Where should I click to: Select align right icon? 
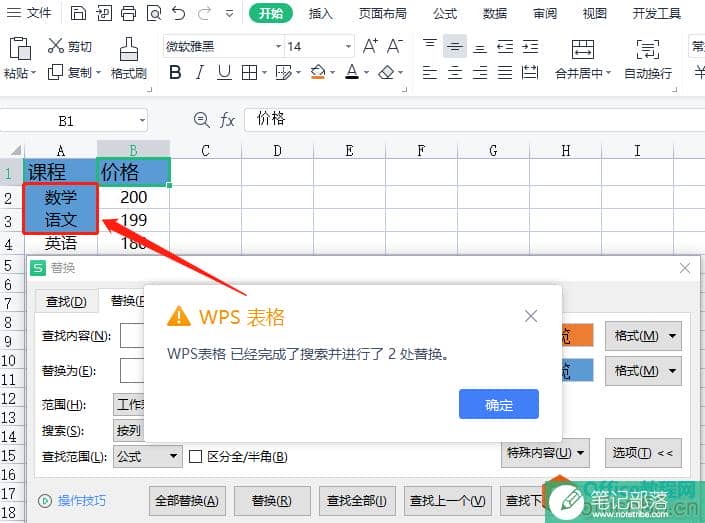click(480, 72)
